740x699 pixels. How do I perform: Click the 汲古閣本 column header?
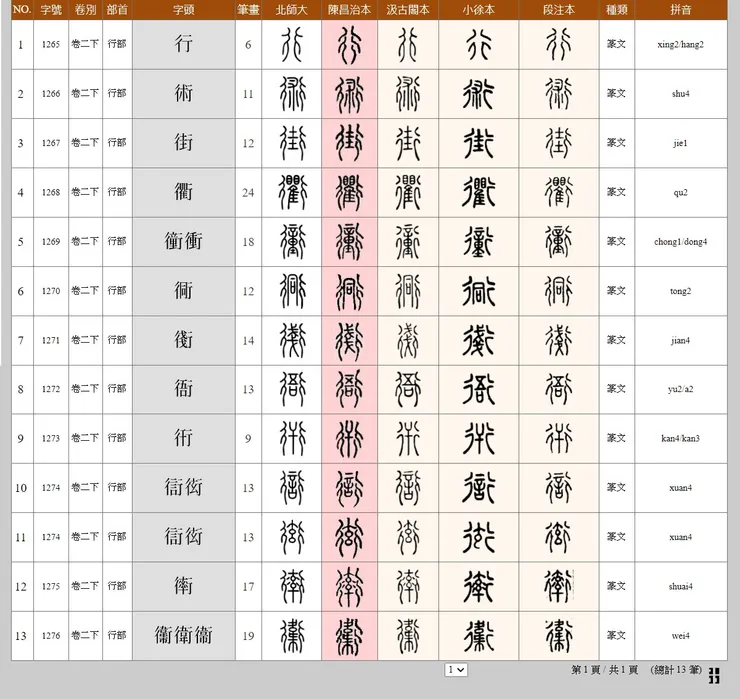coord(408,10)
